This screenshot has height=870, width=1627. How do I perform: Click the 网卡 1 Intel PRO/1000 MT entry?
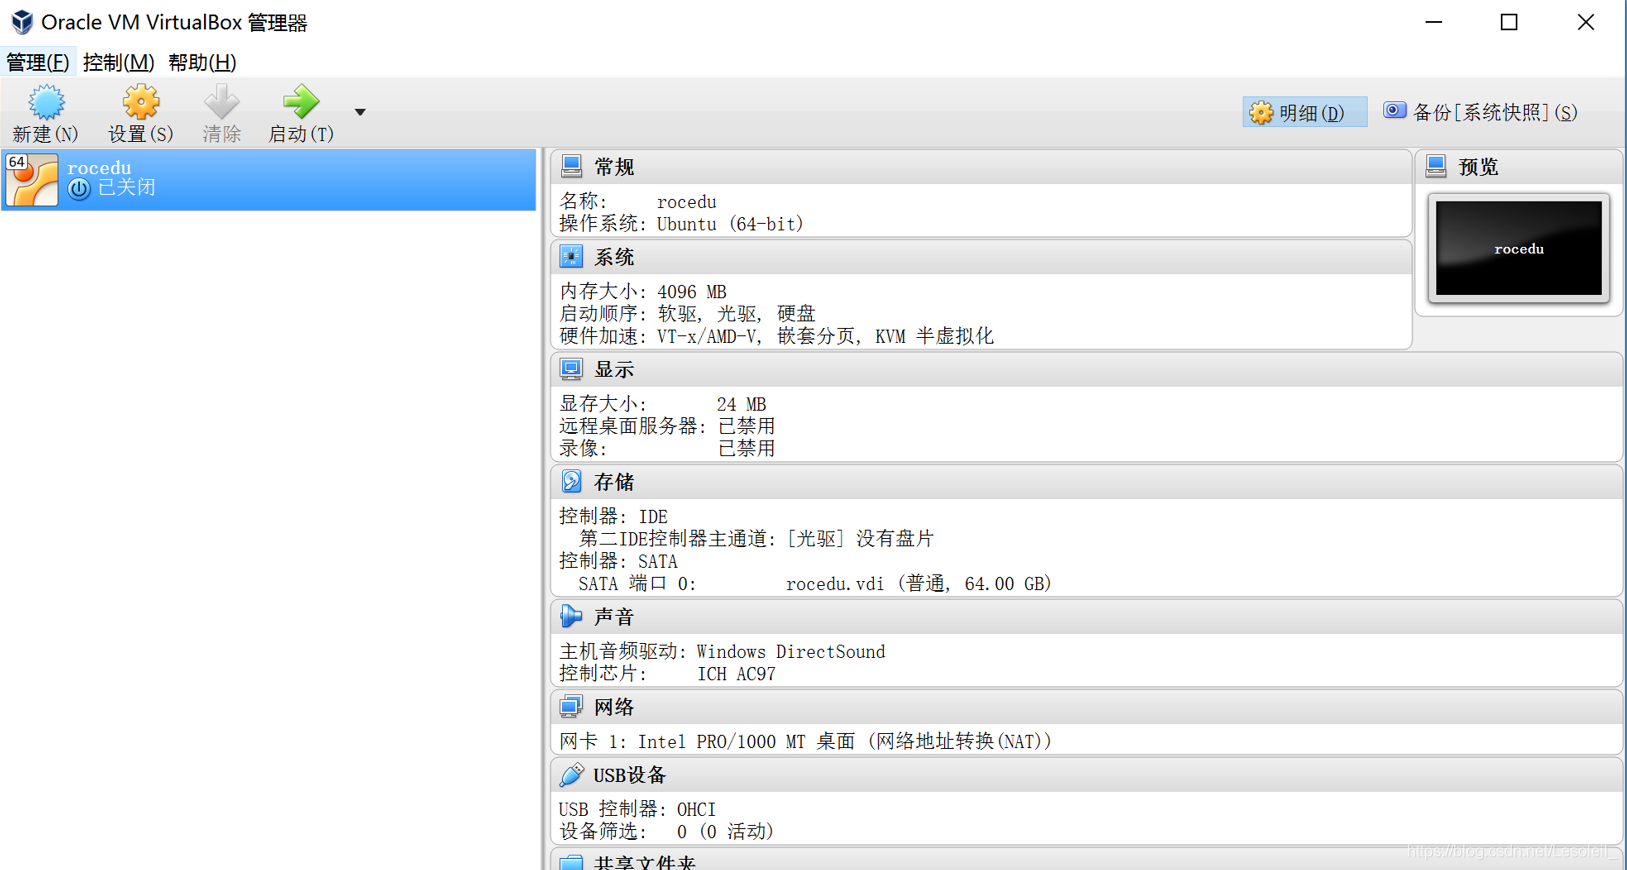(x=806, y=741)
